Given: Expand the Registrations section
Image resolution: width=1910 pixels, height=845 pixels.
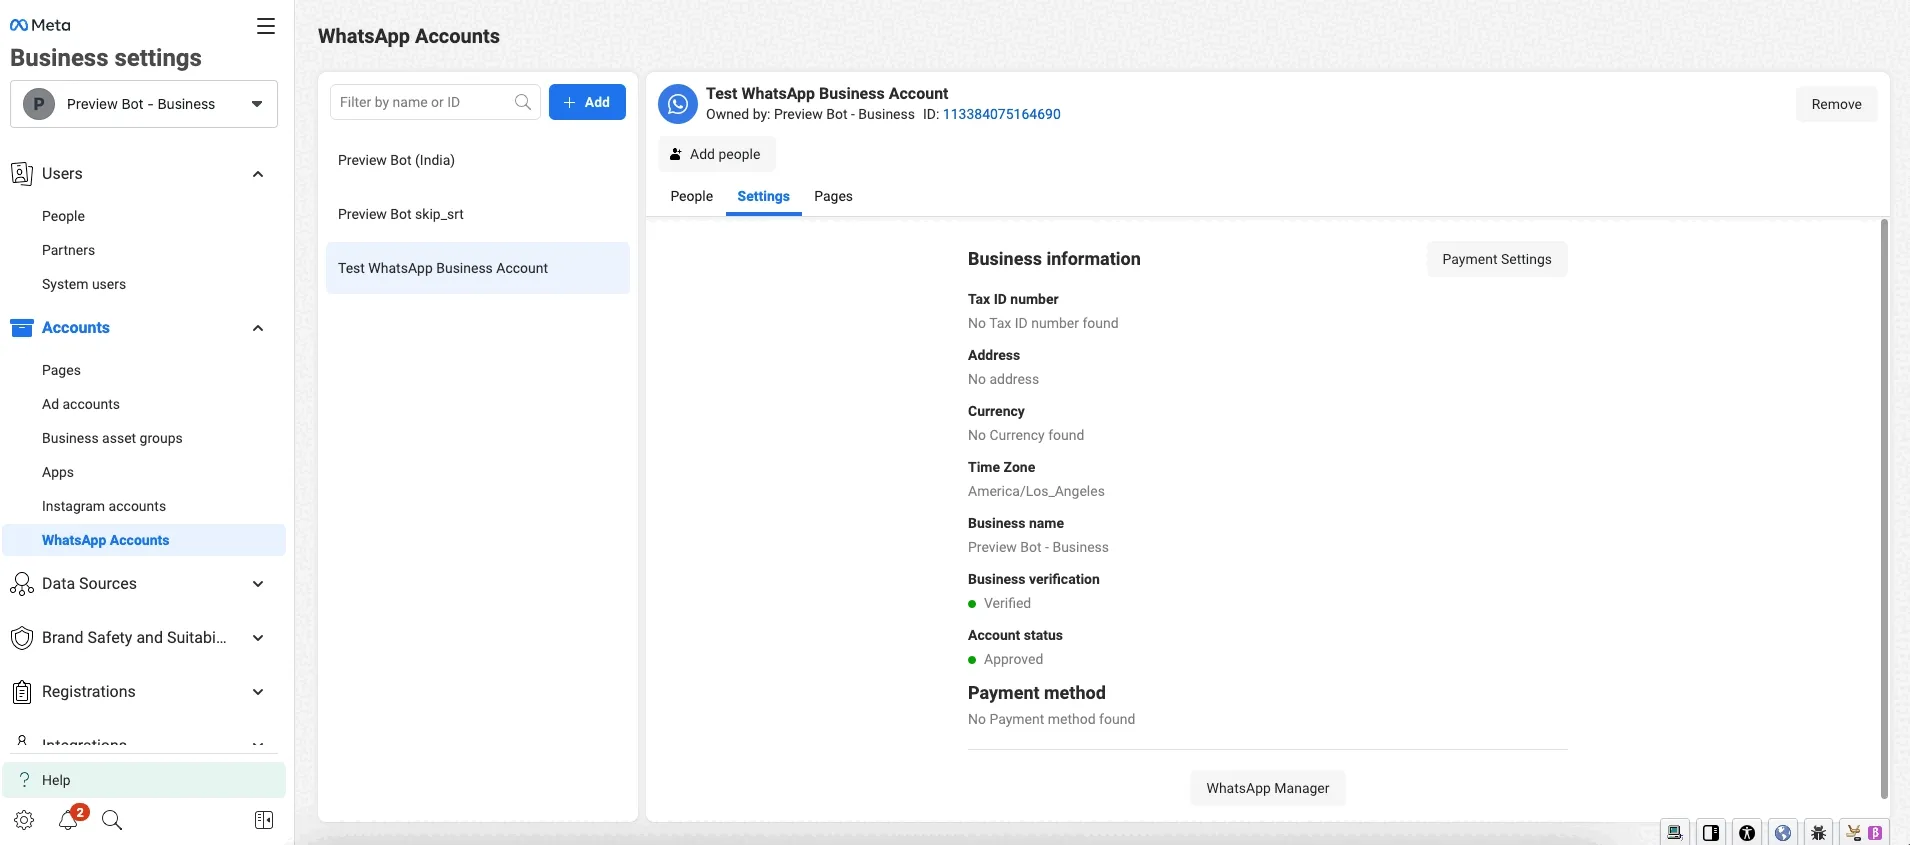Looking at the screenshot, I should pyautogui.click(x=258, y=692).
